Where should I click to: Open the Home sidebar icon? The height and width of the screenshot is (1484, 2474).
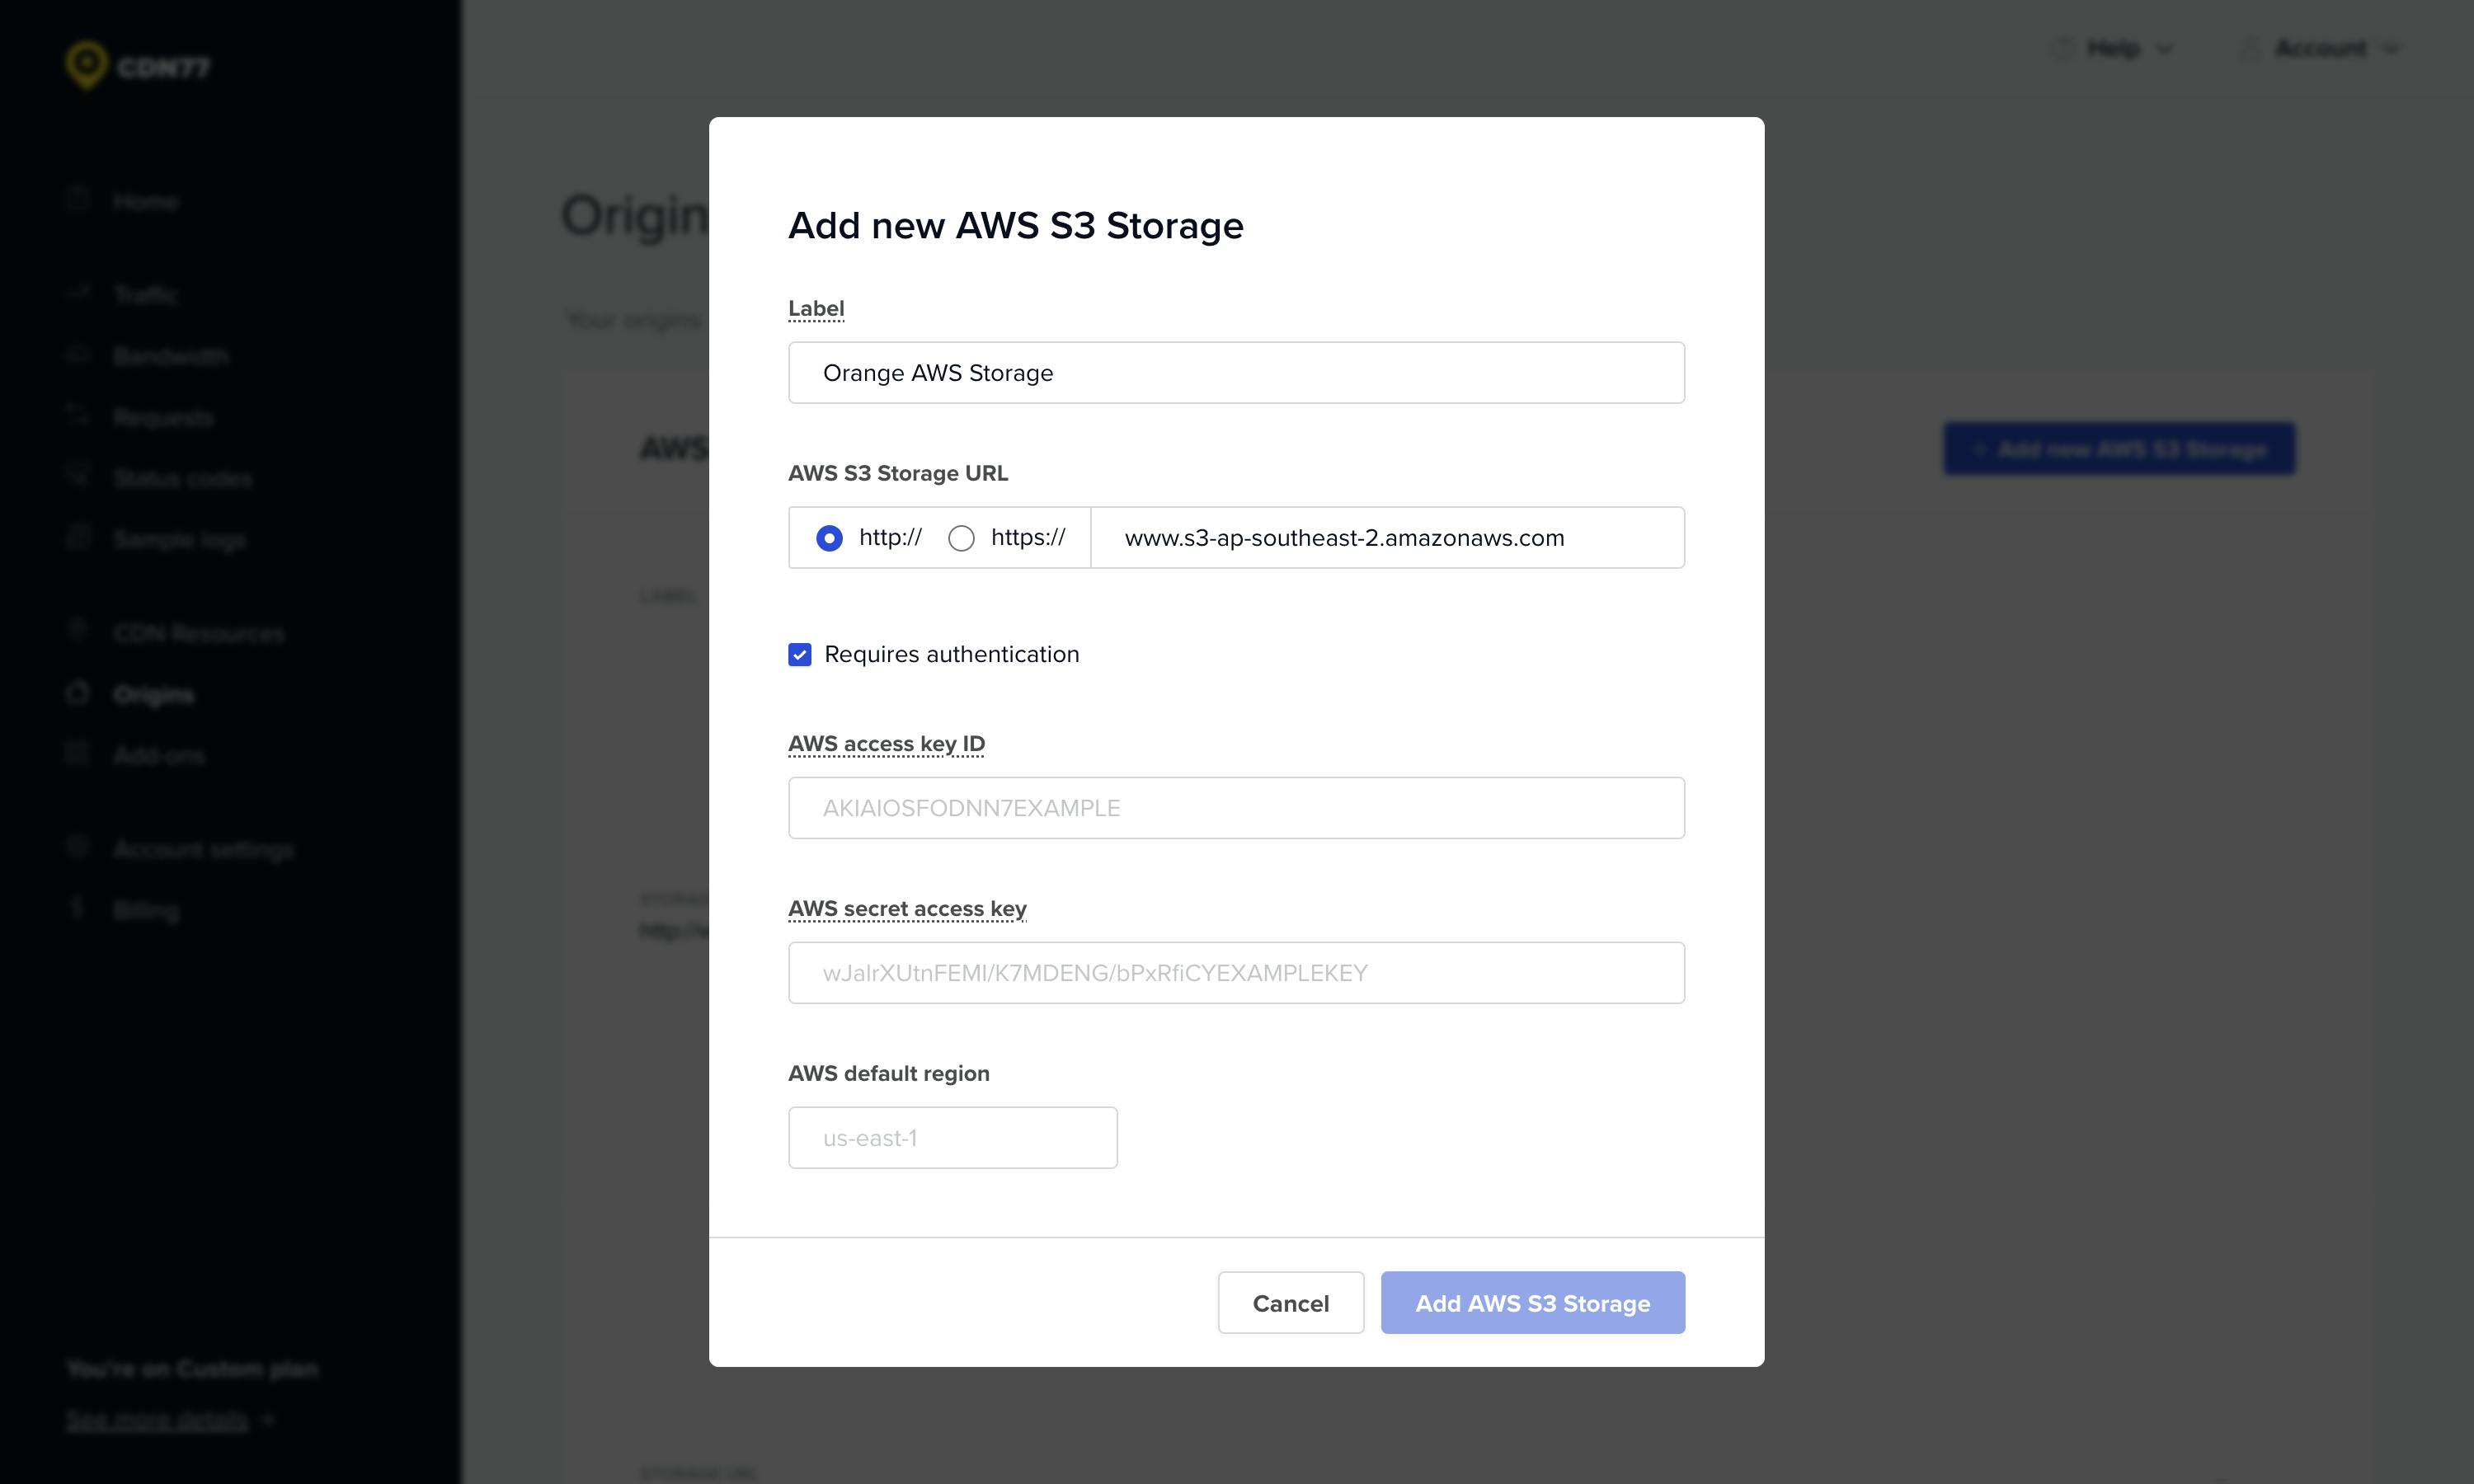(79, 200)
